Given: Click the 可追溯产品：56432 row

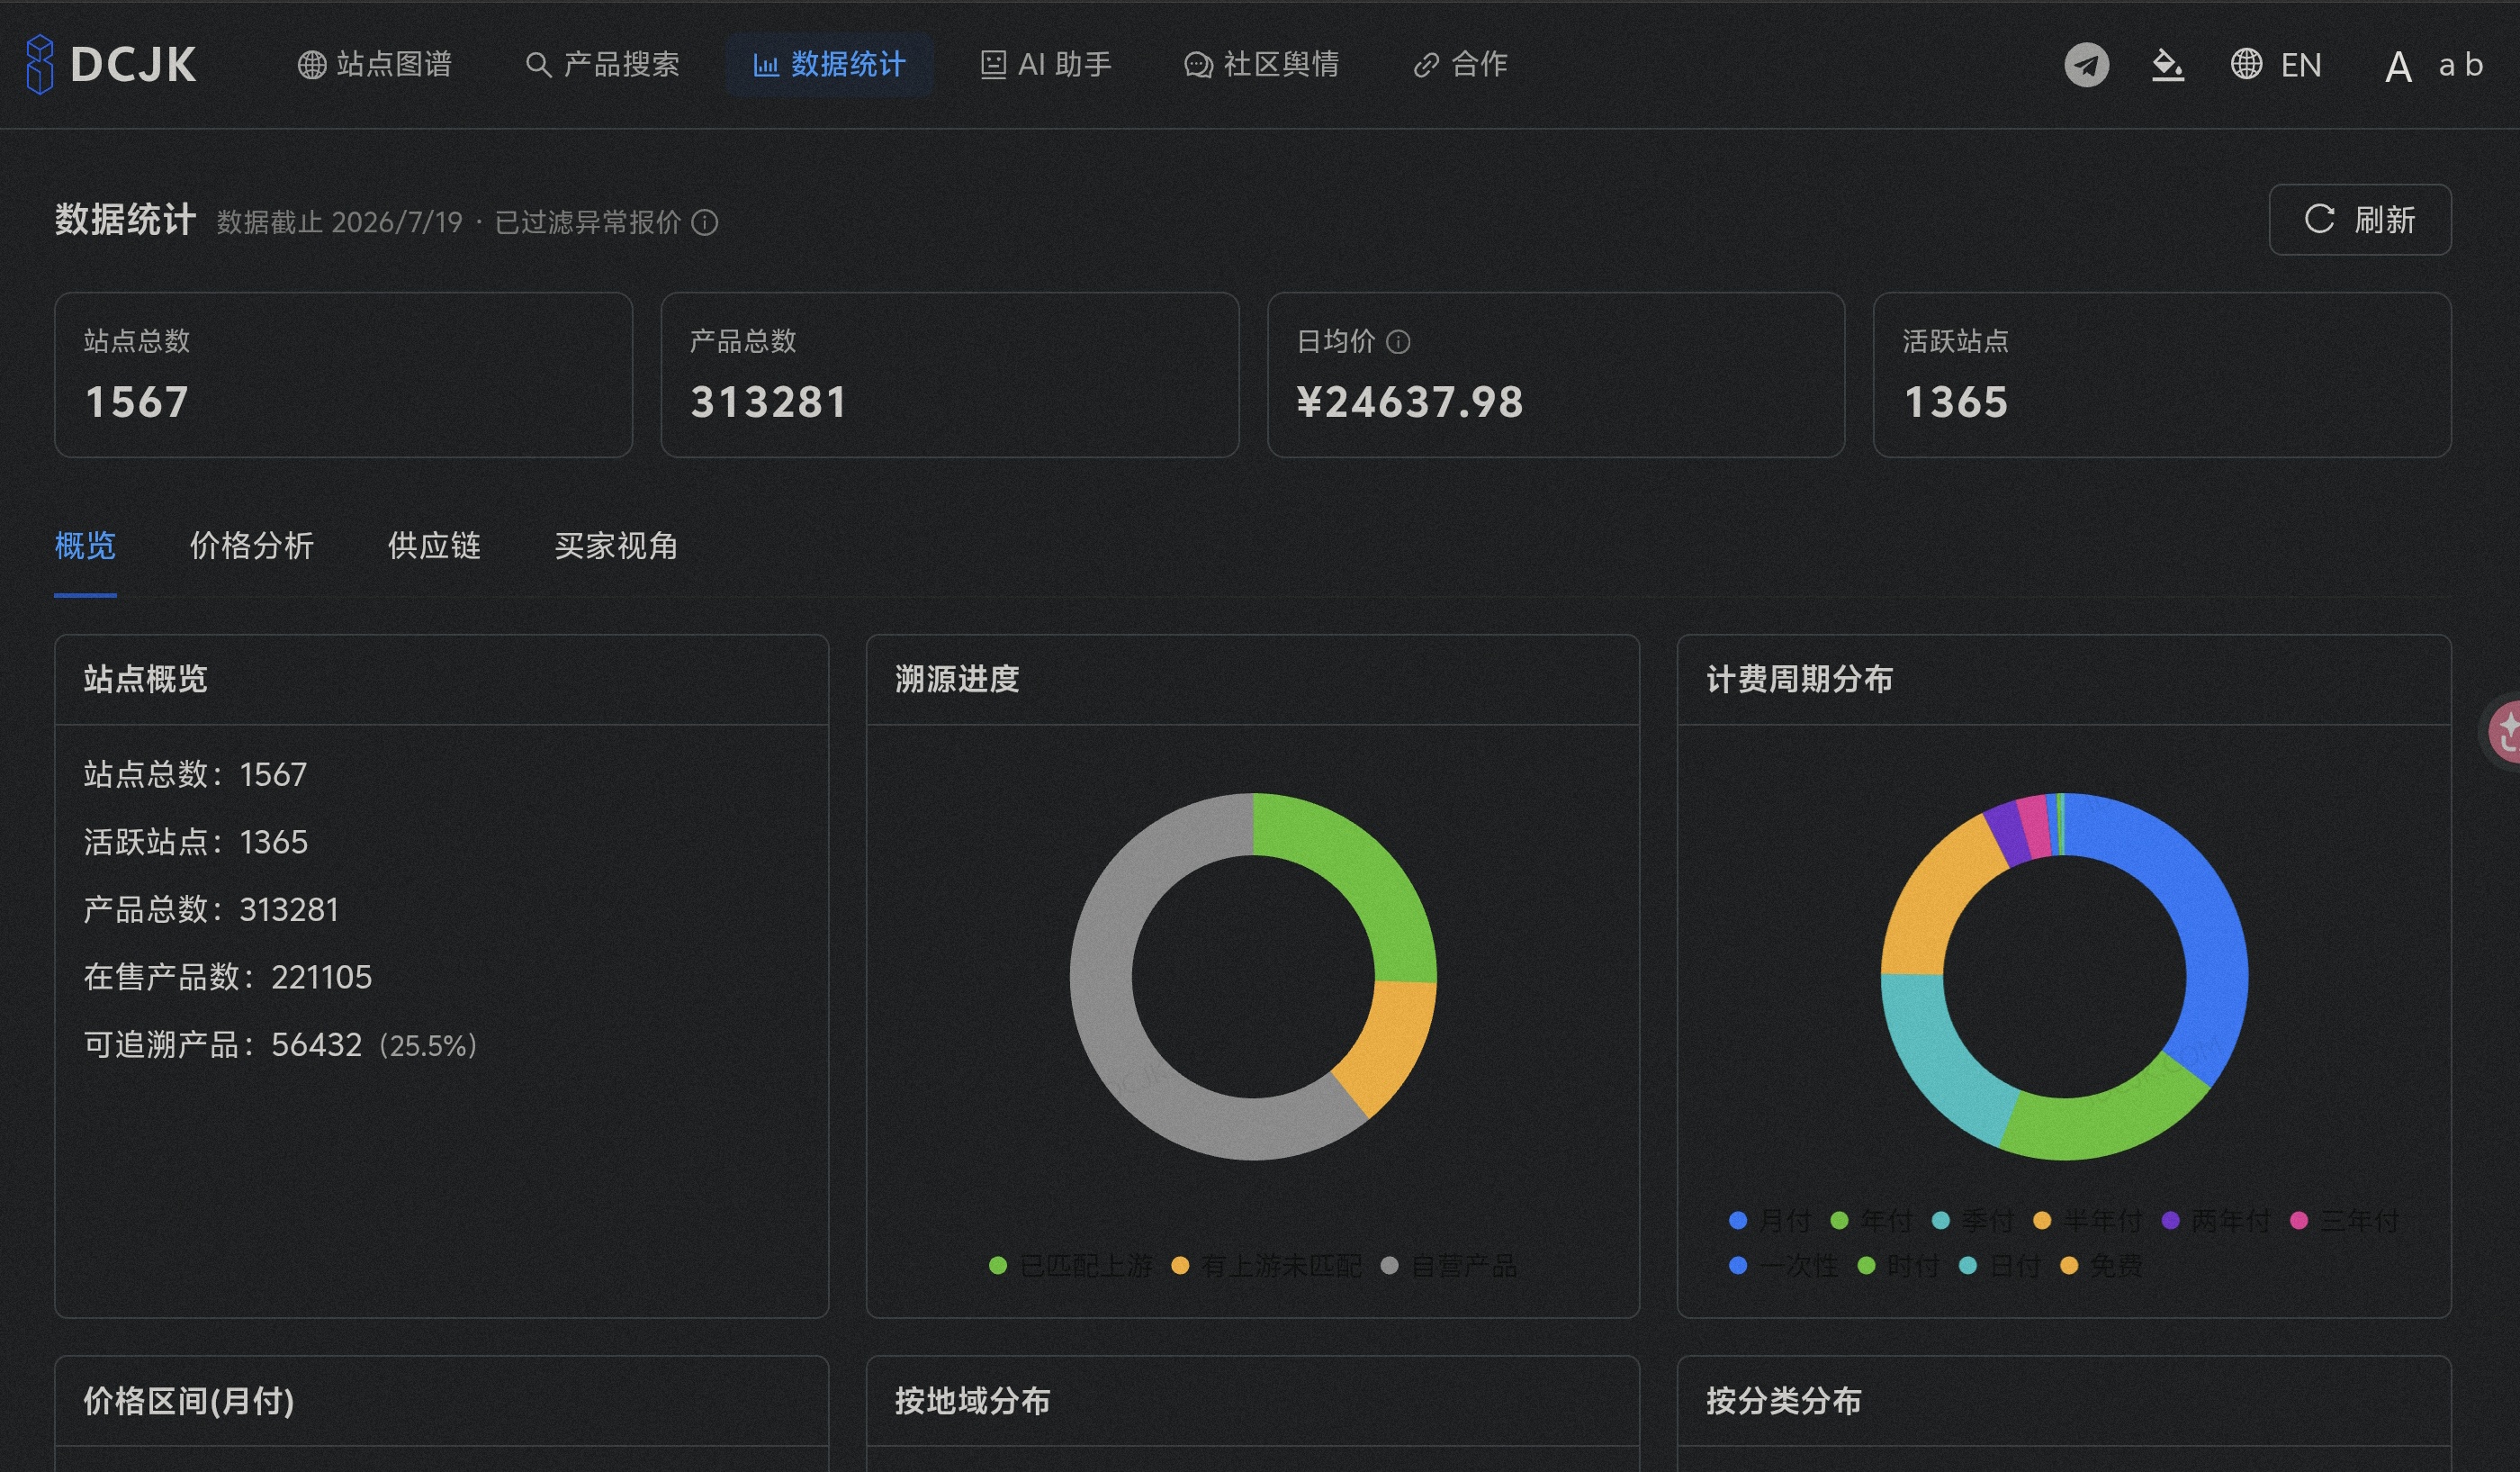Looking at the screenshot, I should 281,1045.
